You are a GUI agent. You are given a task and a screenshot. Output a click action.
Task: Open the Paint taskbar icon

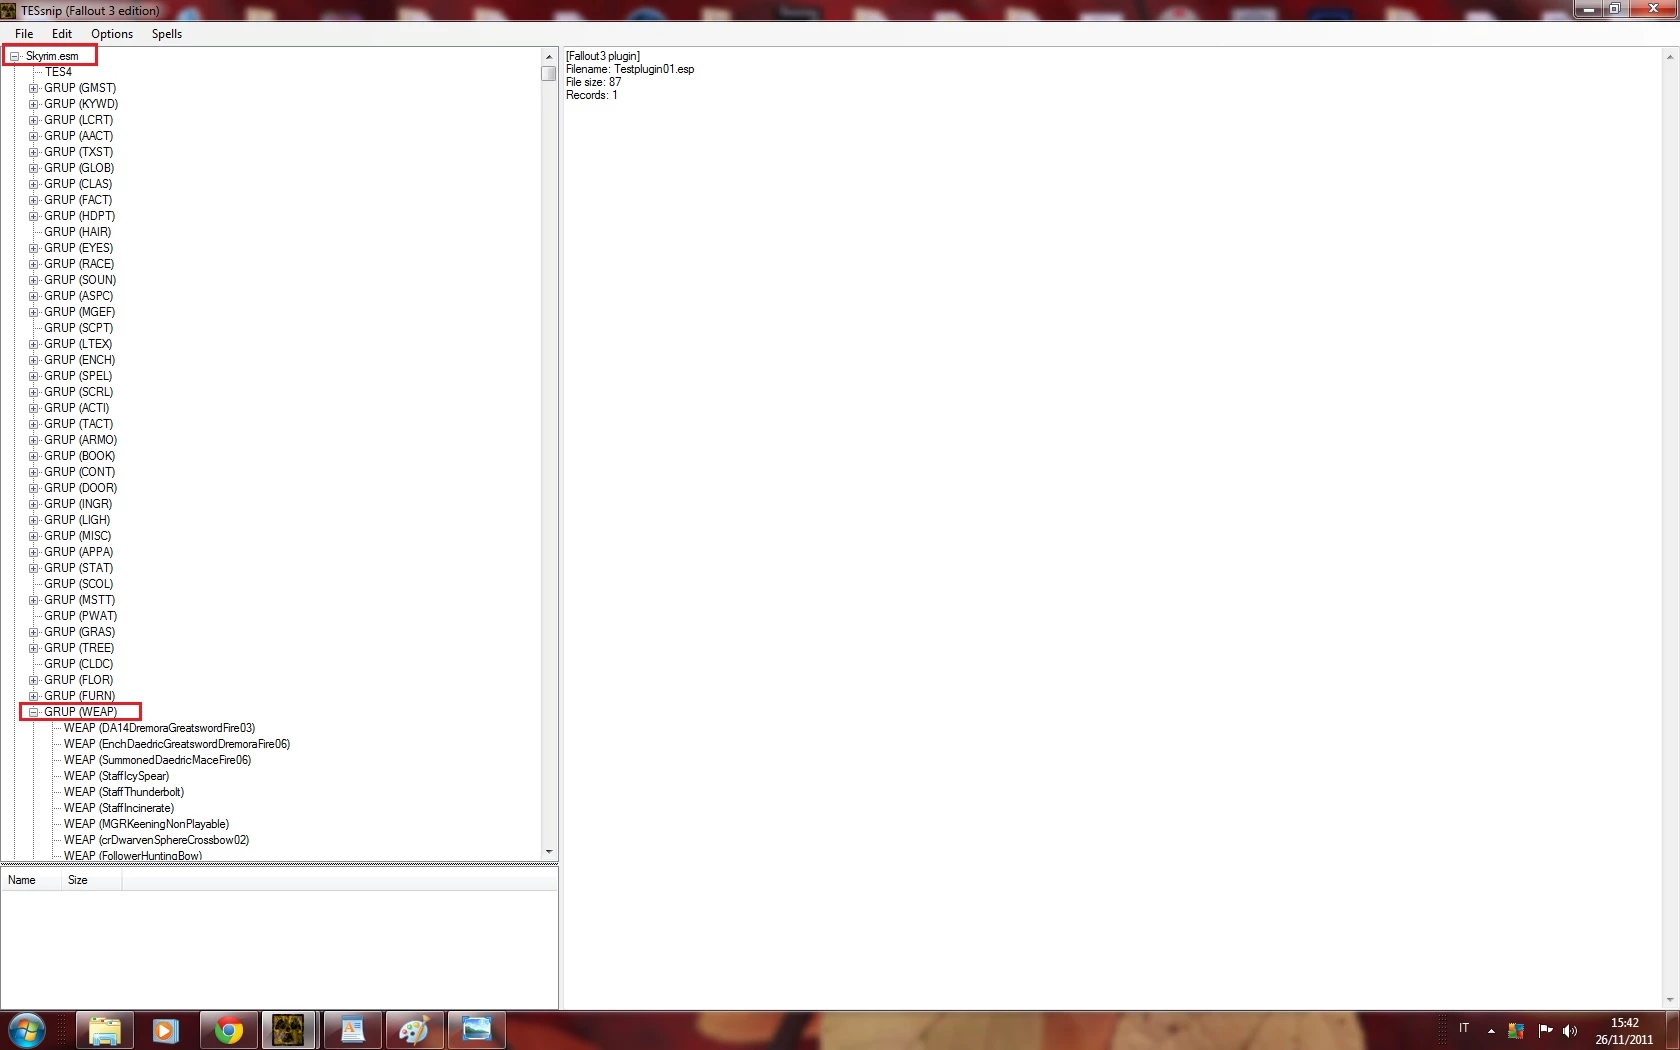coord(414,1030)
